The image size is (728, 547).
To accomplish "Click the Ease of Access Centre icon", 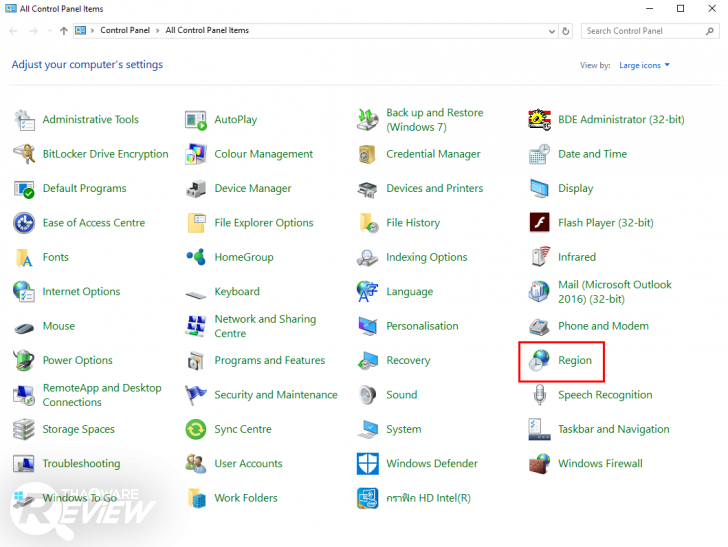I will [x=24, y=223].
